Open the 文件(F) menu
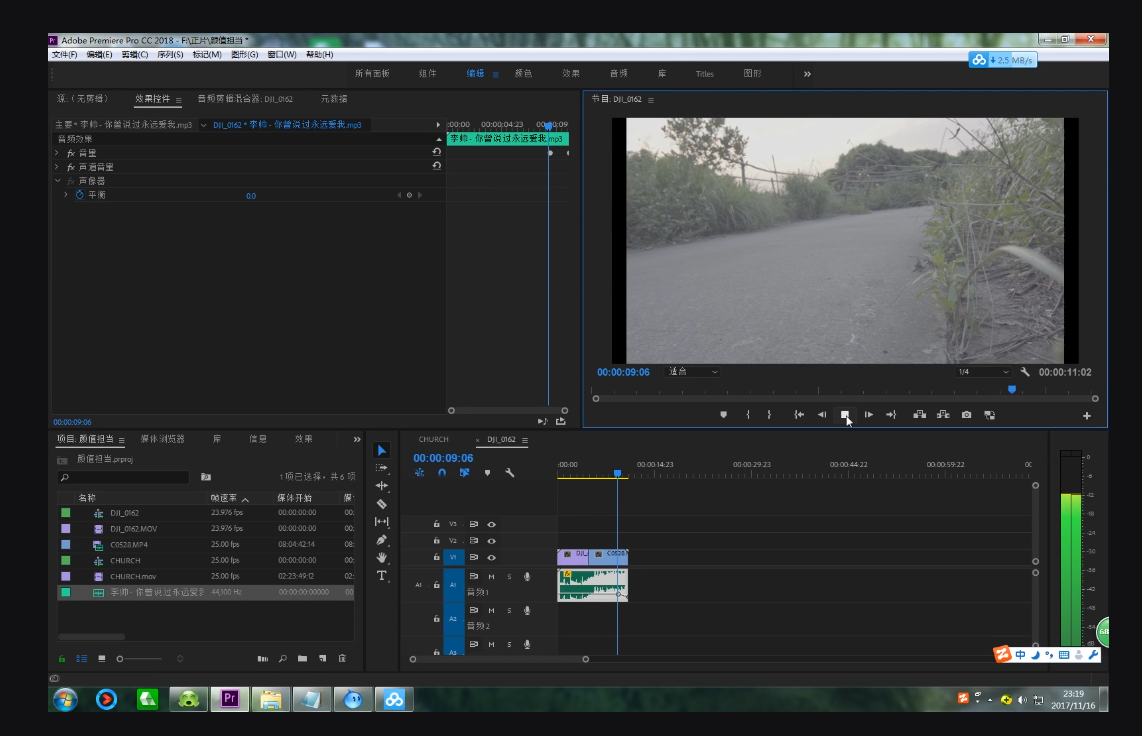Image resolution: width=1142 pixels, height=736 pixels. pos(64,55)
